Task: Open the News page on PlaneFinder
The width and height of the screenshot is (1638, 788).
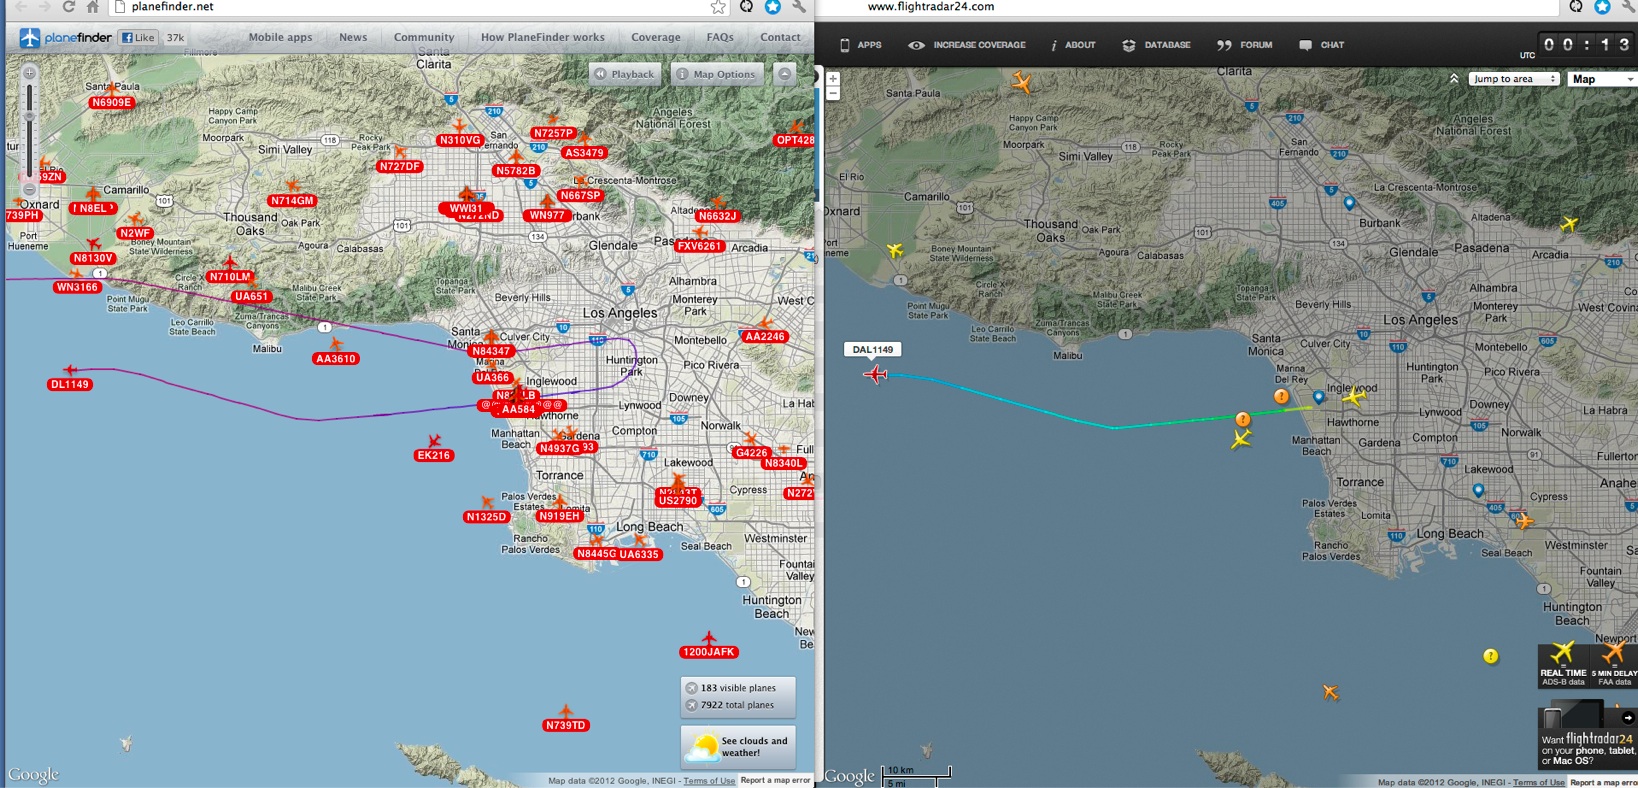Action: (353, 37)
